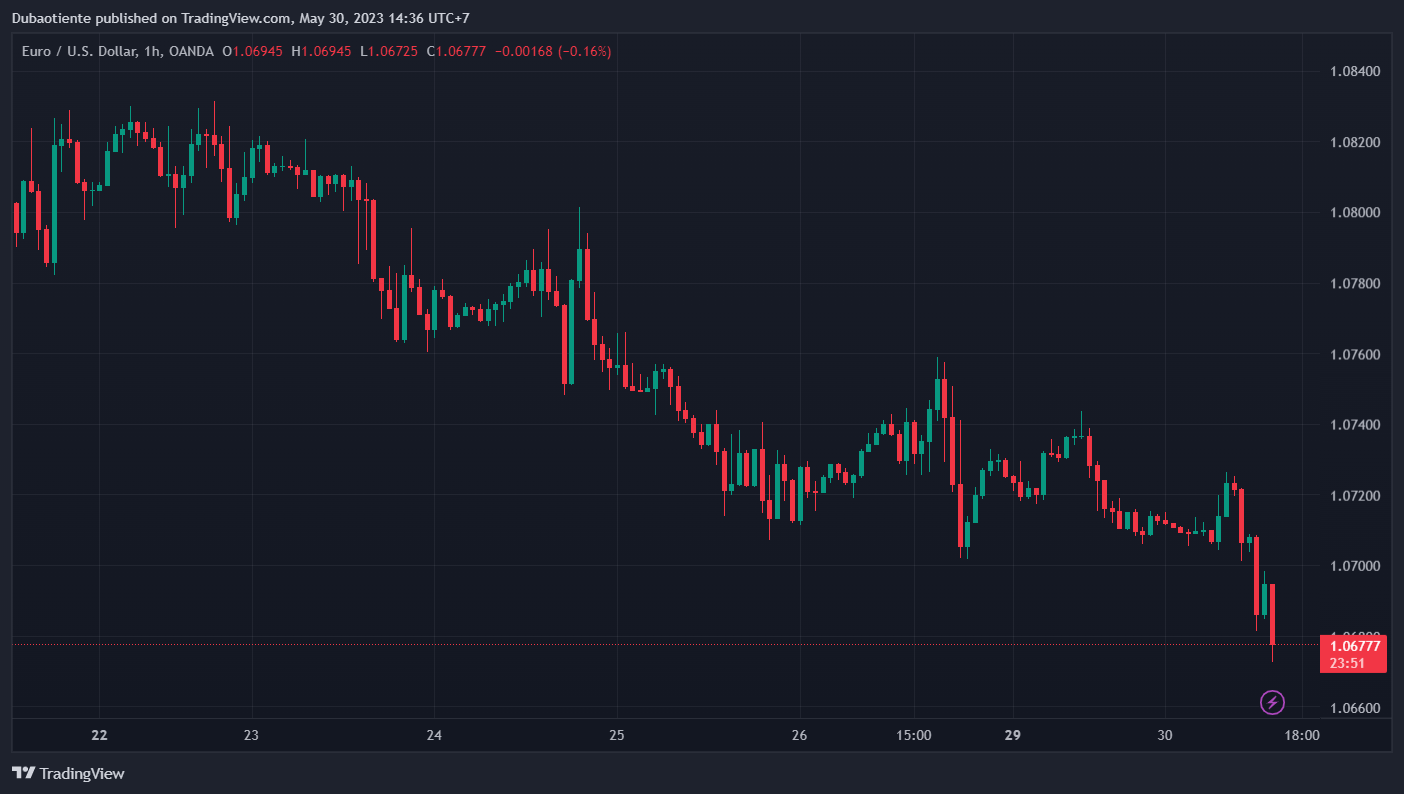Click the 1.07600 price axis label
Screen dimensions: 1404x794
(1354, 355)
